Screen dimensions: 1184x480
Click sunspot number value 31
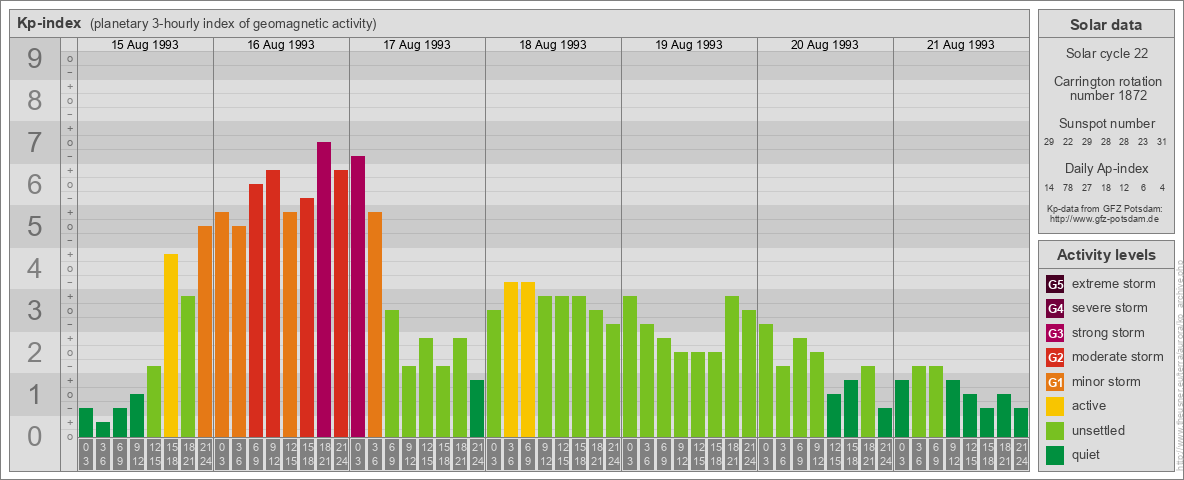pos(1161,142)
